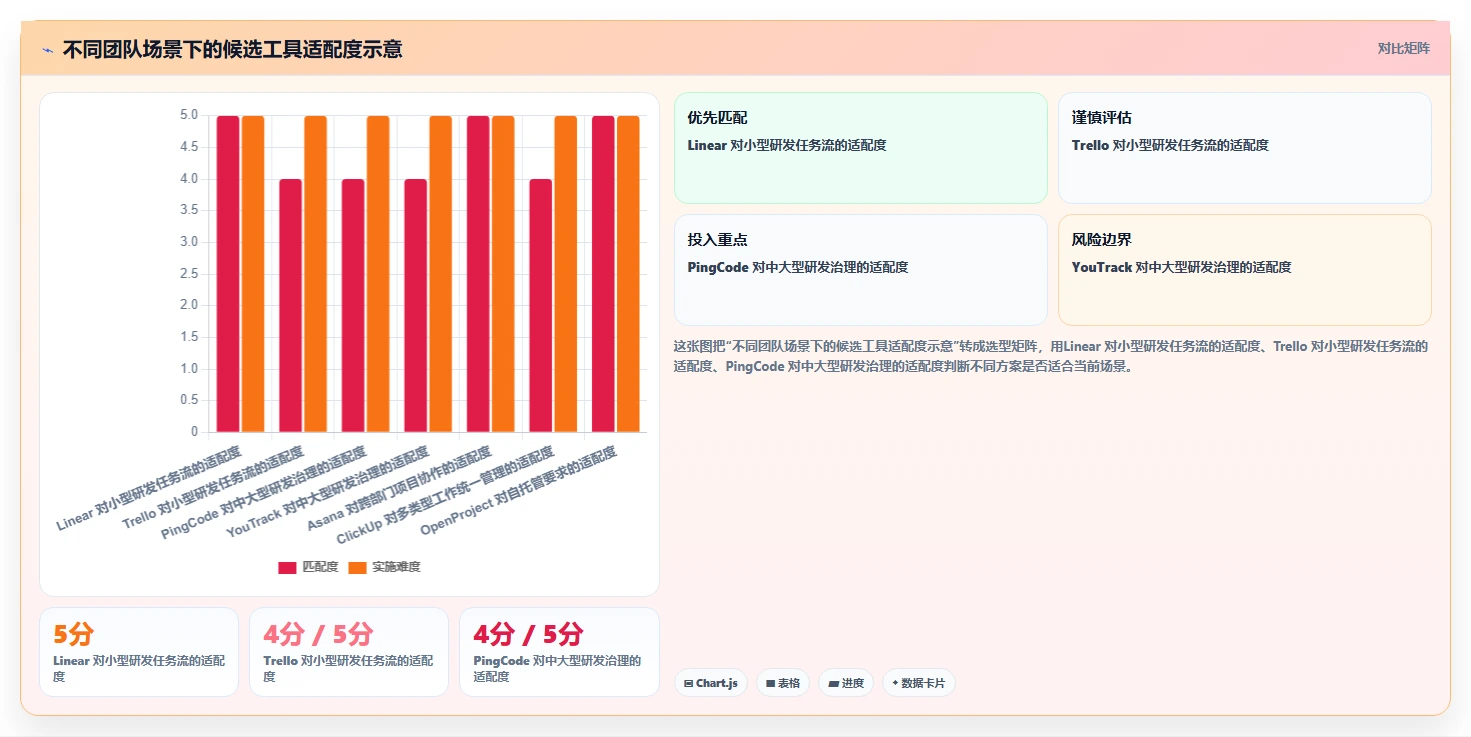
Task: Click the orange Trello 实施难度 bar
Action: [315, 274]
